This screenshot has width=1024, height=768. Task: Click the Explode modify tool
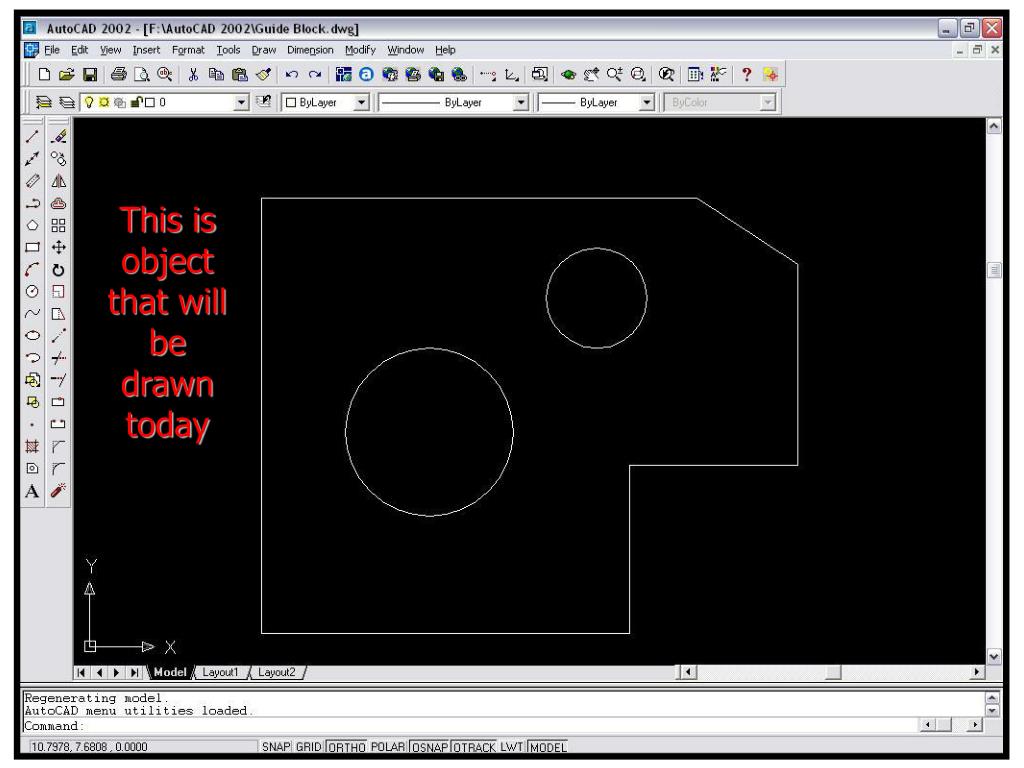click(58, 490)
